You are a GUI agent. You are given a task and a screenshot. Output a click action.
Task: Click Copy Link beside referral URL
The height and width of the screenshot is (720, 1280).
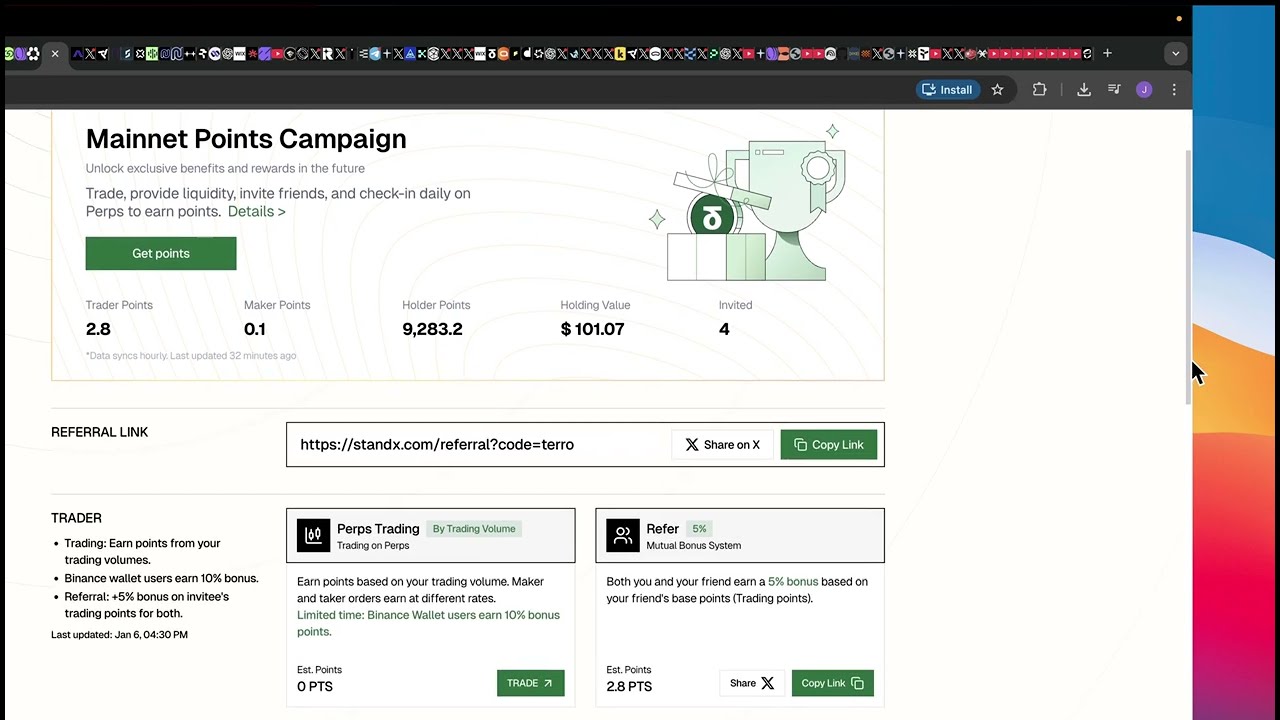[x=829, y=445]
